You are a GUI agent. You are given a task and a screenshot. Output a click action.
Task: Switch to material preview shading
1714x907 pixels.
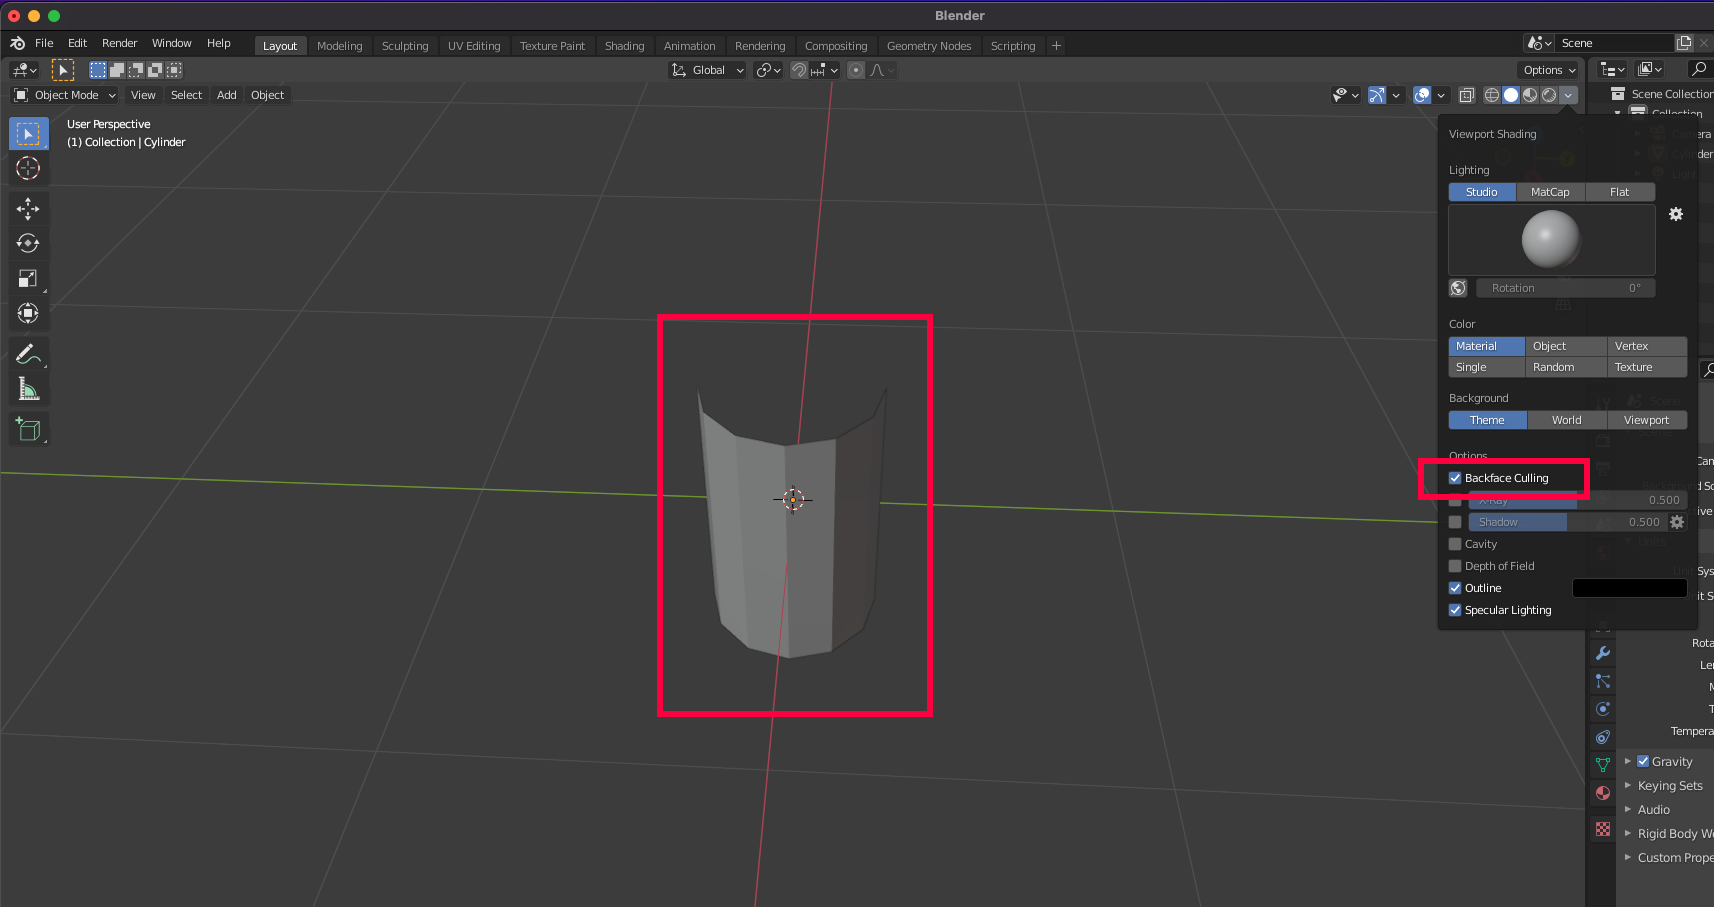click(1530, 95)
